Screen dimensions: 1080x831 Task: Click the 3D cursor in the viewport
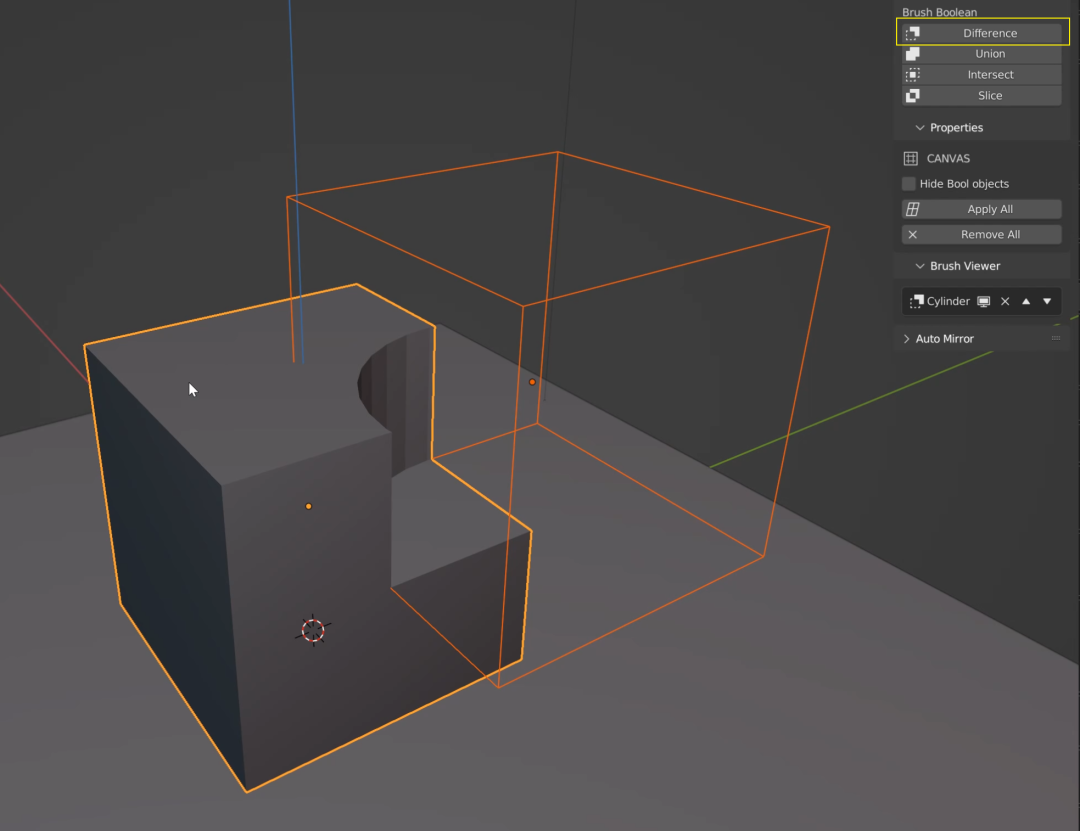[313, 630]
